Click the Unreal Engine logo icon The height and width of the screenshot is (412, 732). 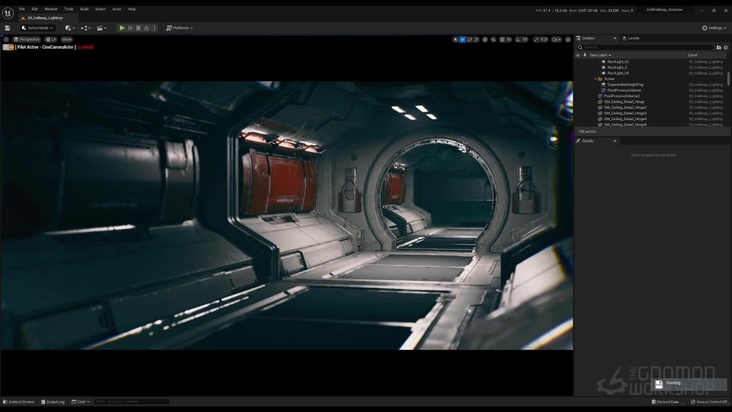click(x=7, y=13)
